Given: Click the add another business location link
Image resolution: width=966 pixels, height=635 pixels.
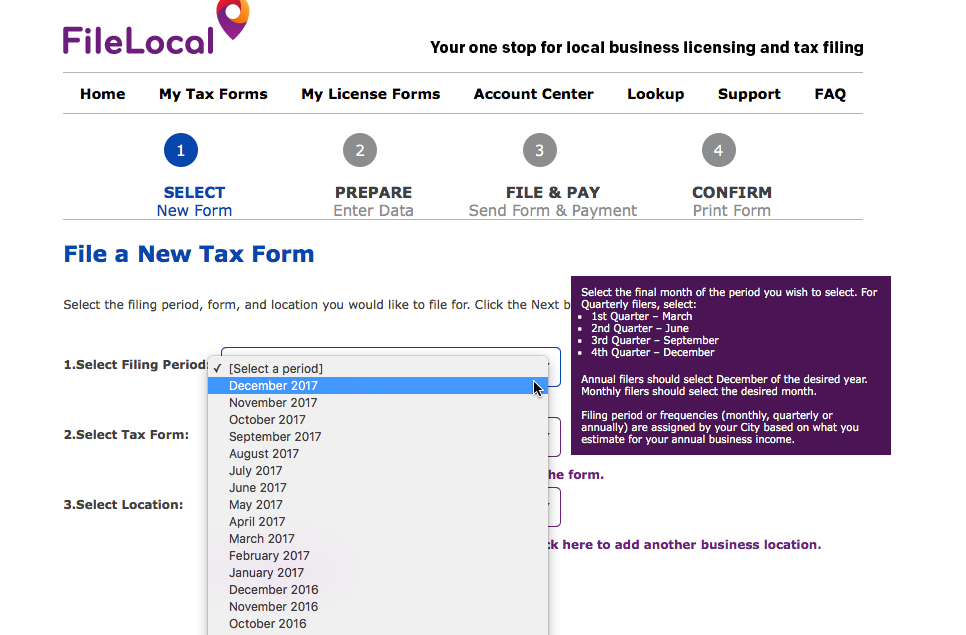Looking at the screenshot, I should click(684, 545).
